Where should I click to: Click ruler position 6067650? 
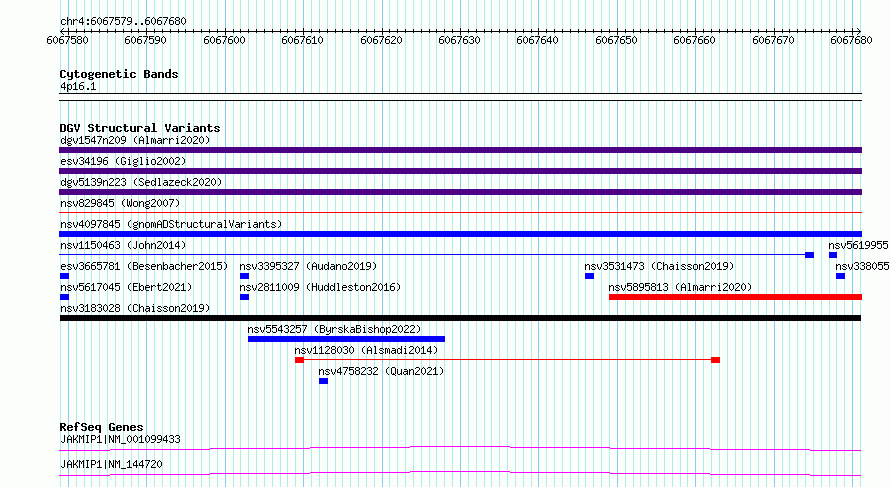point(616,40)
